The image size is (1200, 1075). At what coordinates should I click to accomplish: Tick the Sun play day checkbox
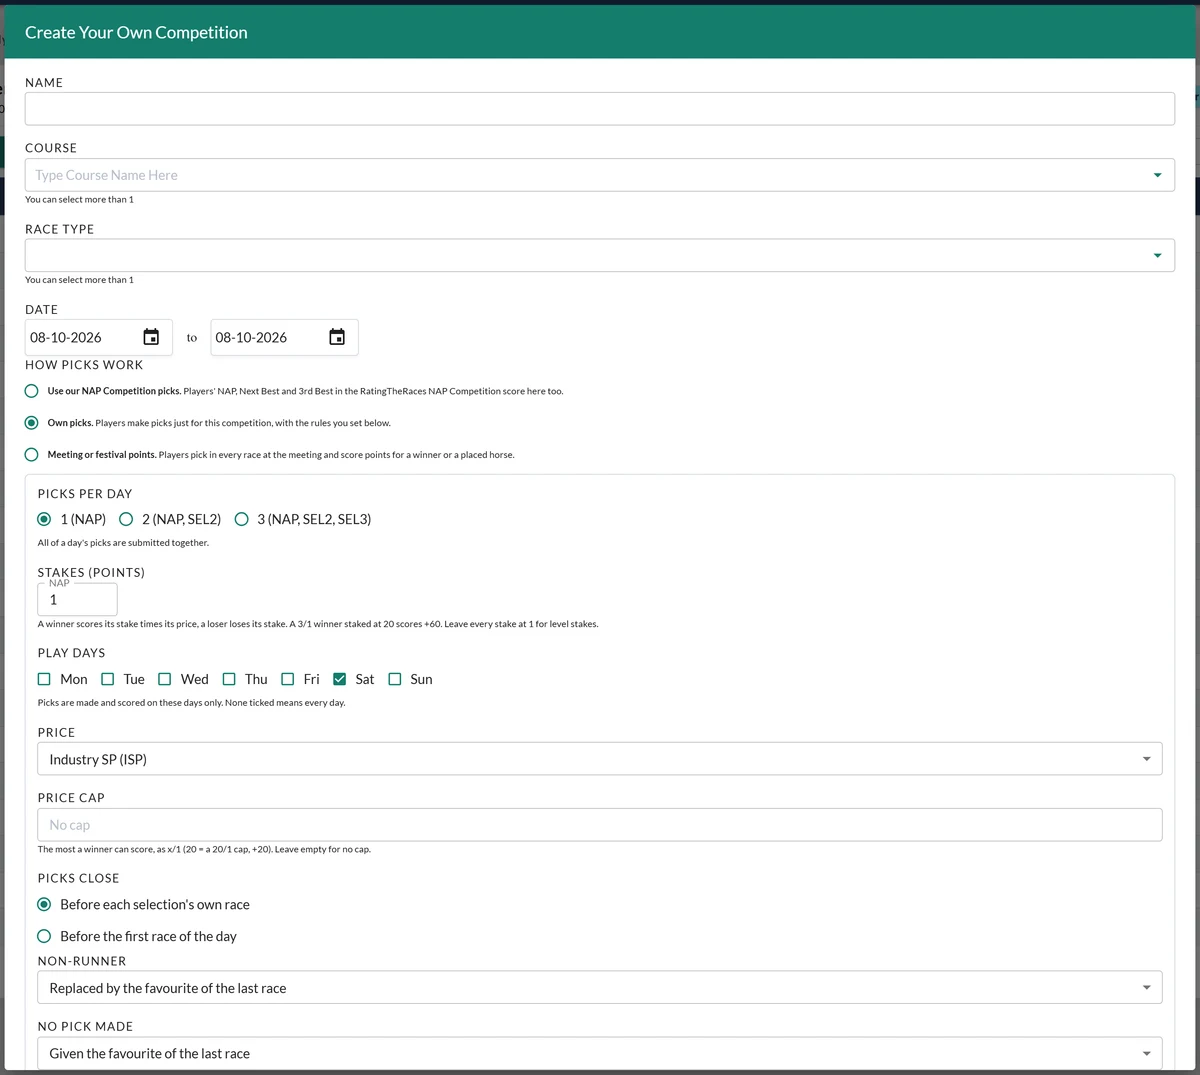pyautogui.click(x=395, y=679)
